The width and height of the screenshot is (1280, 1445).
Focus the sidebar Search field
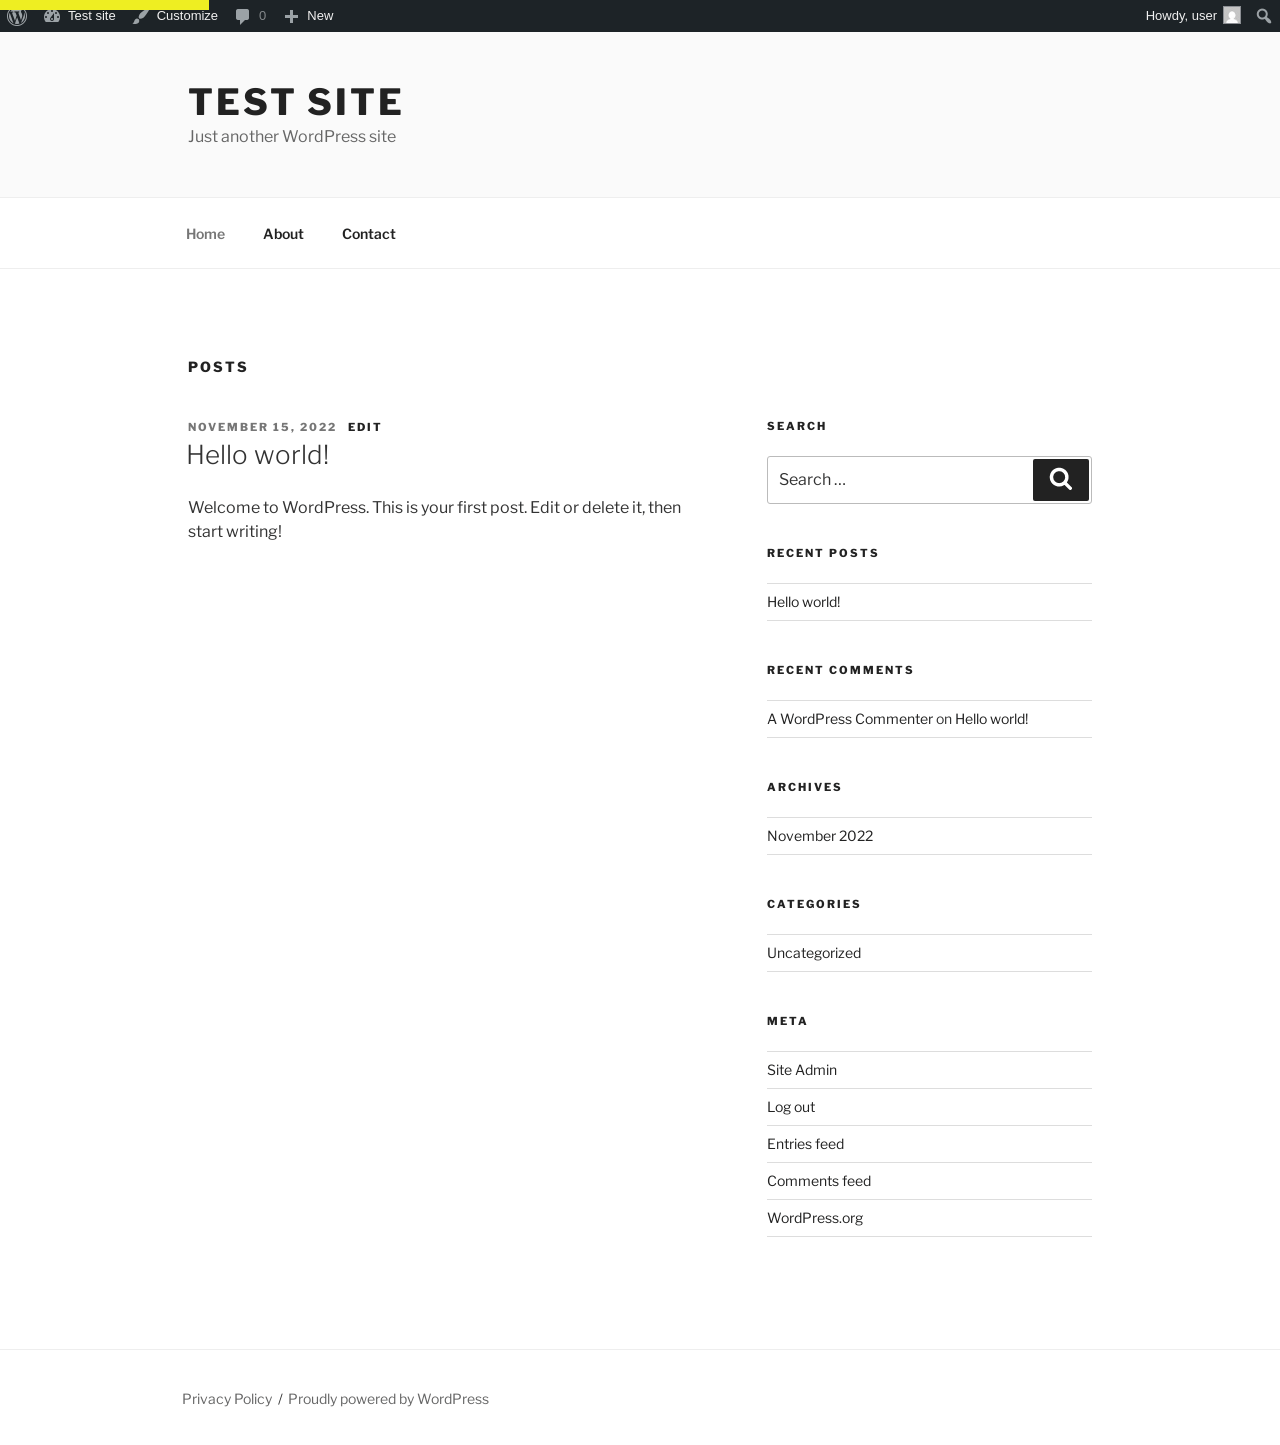[x=900, y=480]
